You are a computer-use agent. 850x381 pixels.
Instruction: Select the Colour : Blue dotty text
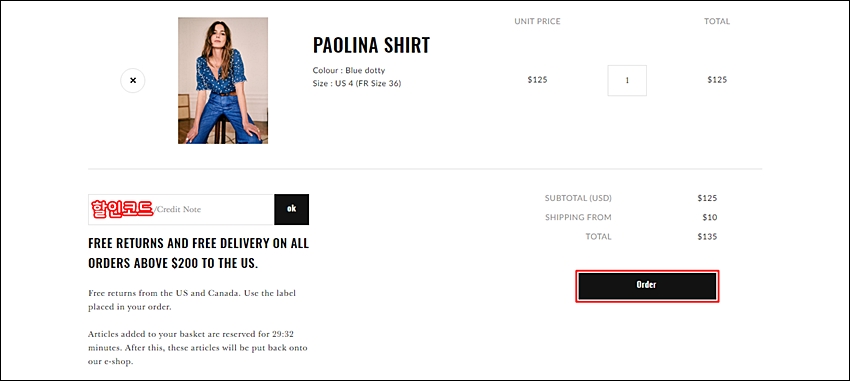coord(349,70)
